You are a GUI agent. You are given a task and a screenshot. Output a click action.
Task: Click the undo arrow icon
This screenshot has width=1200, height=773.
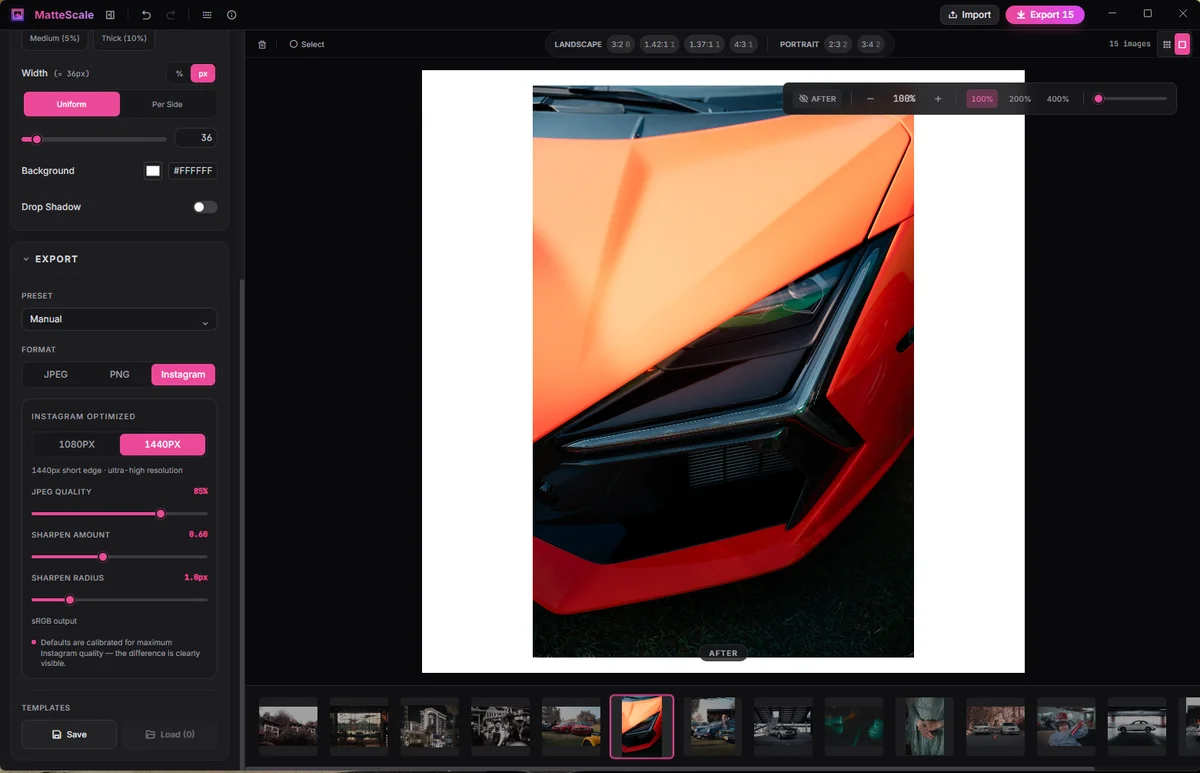pyautogui.click(x=147, y=15)
